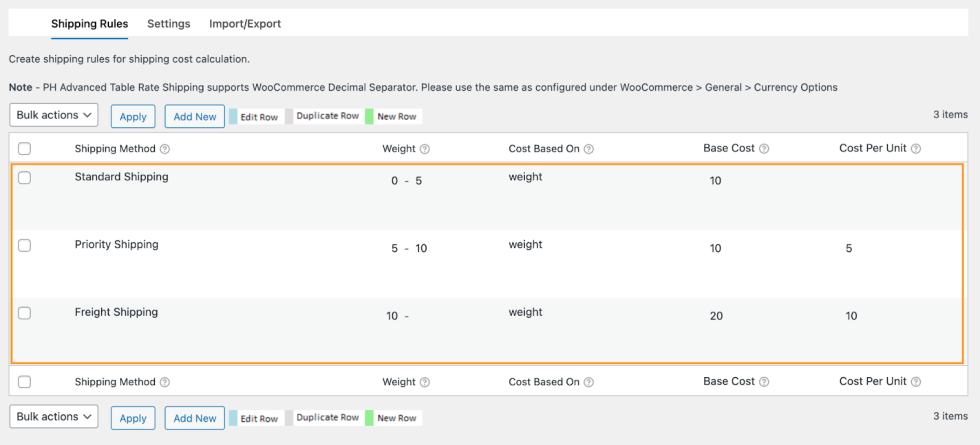Click help icon beside top Cost Based On header
980x445 pixels.
[x=589, y=149]
